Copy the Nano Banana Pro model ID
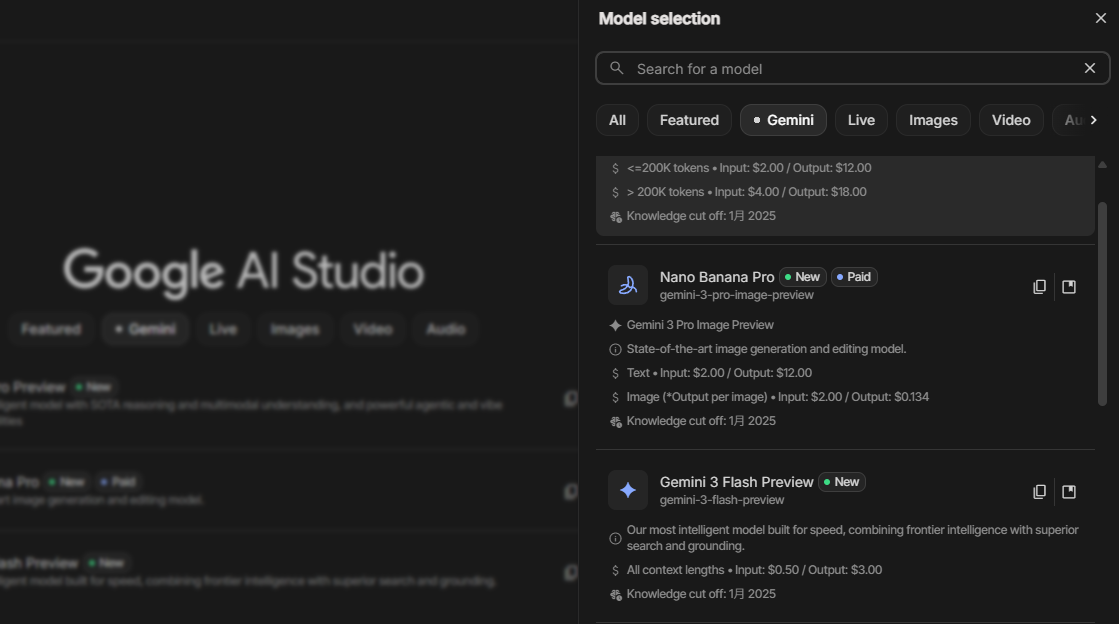Viewport: 1119px width, 624px height. (1039, 287)
